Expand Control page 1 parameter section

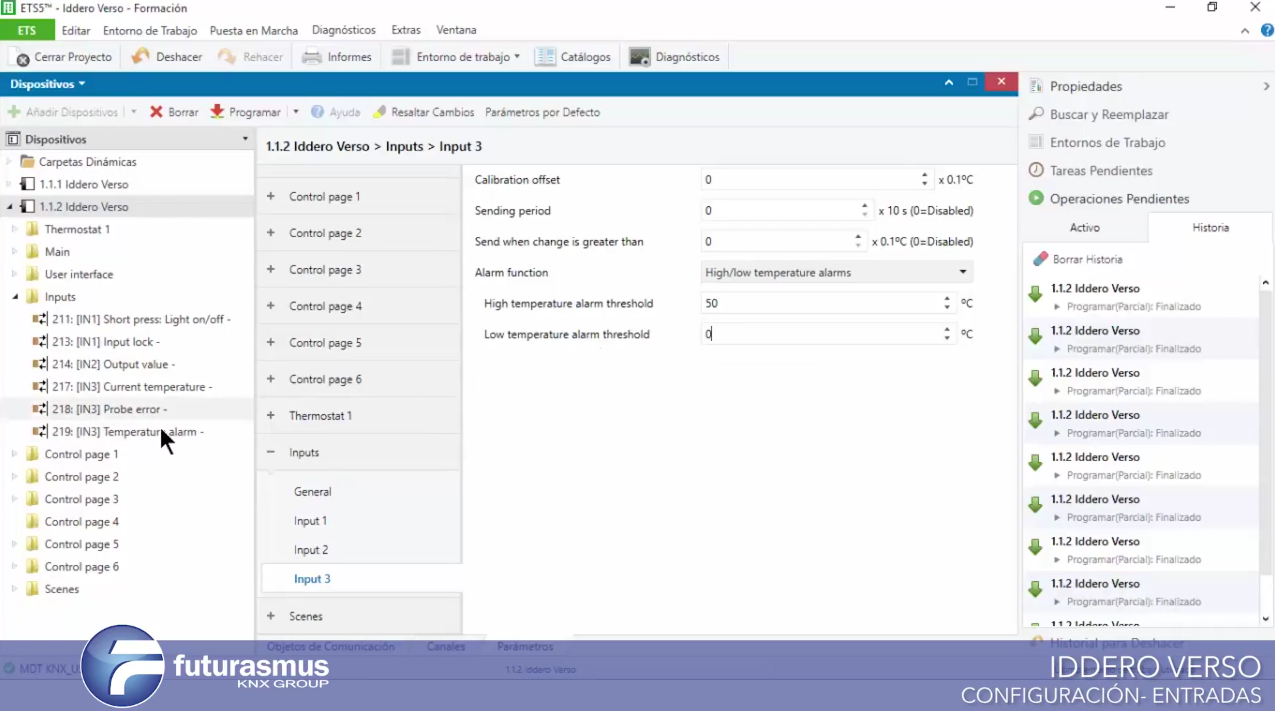coord(271,197)
